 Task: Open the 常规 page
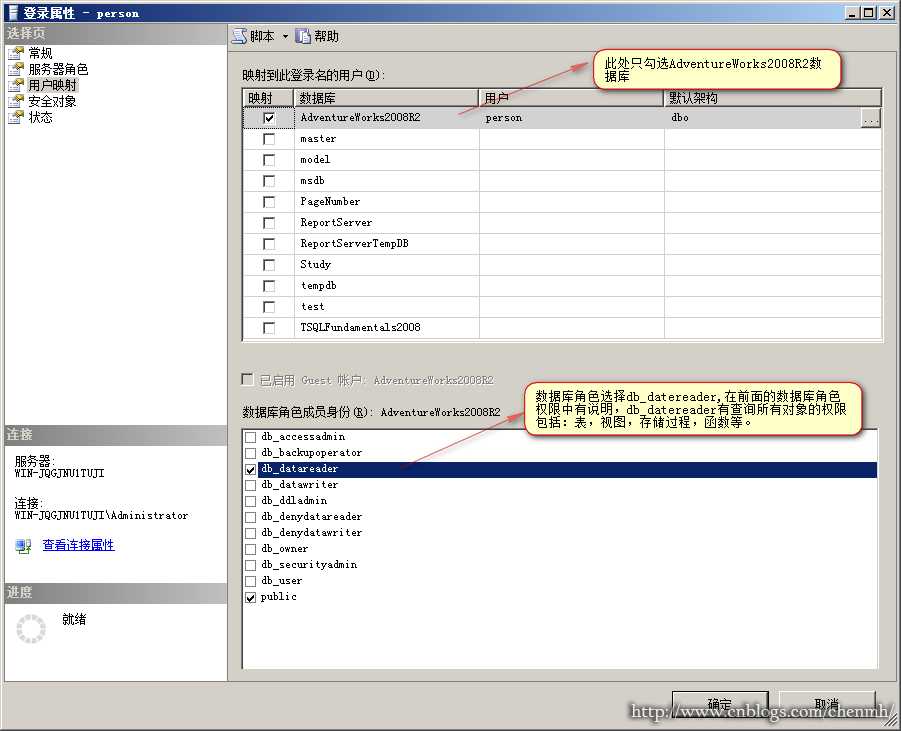pyautogui.click(x=40, y=53)
